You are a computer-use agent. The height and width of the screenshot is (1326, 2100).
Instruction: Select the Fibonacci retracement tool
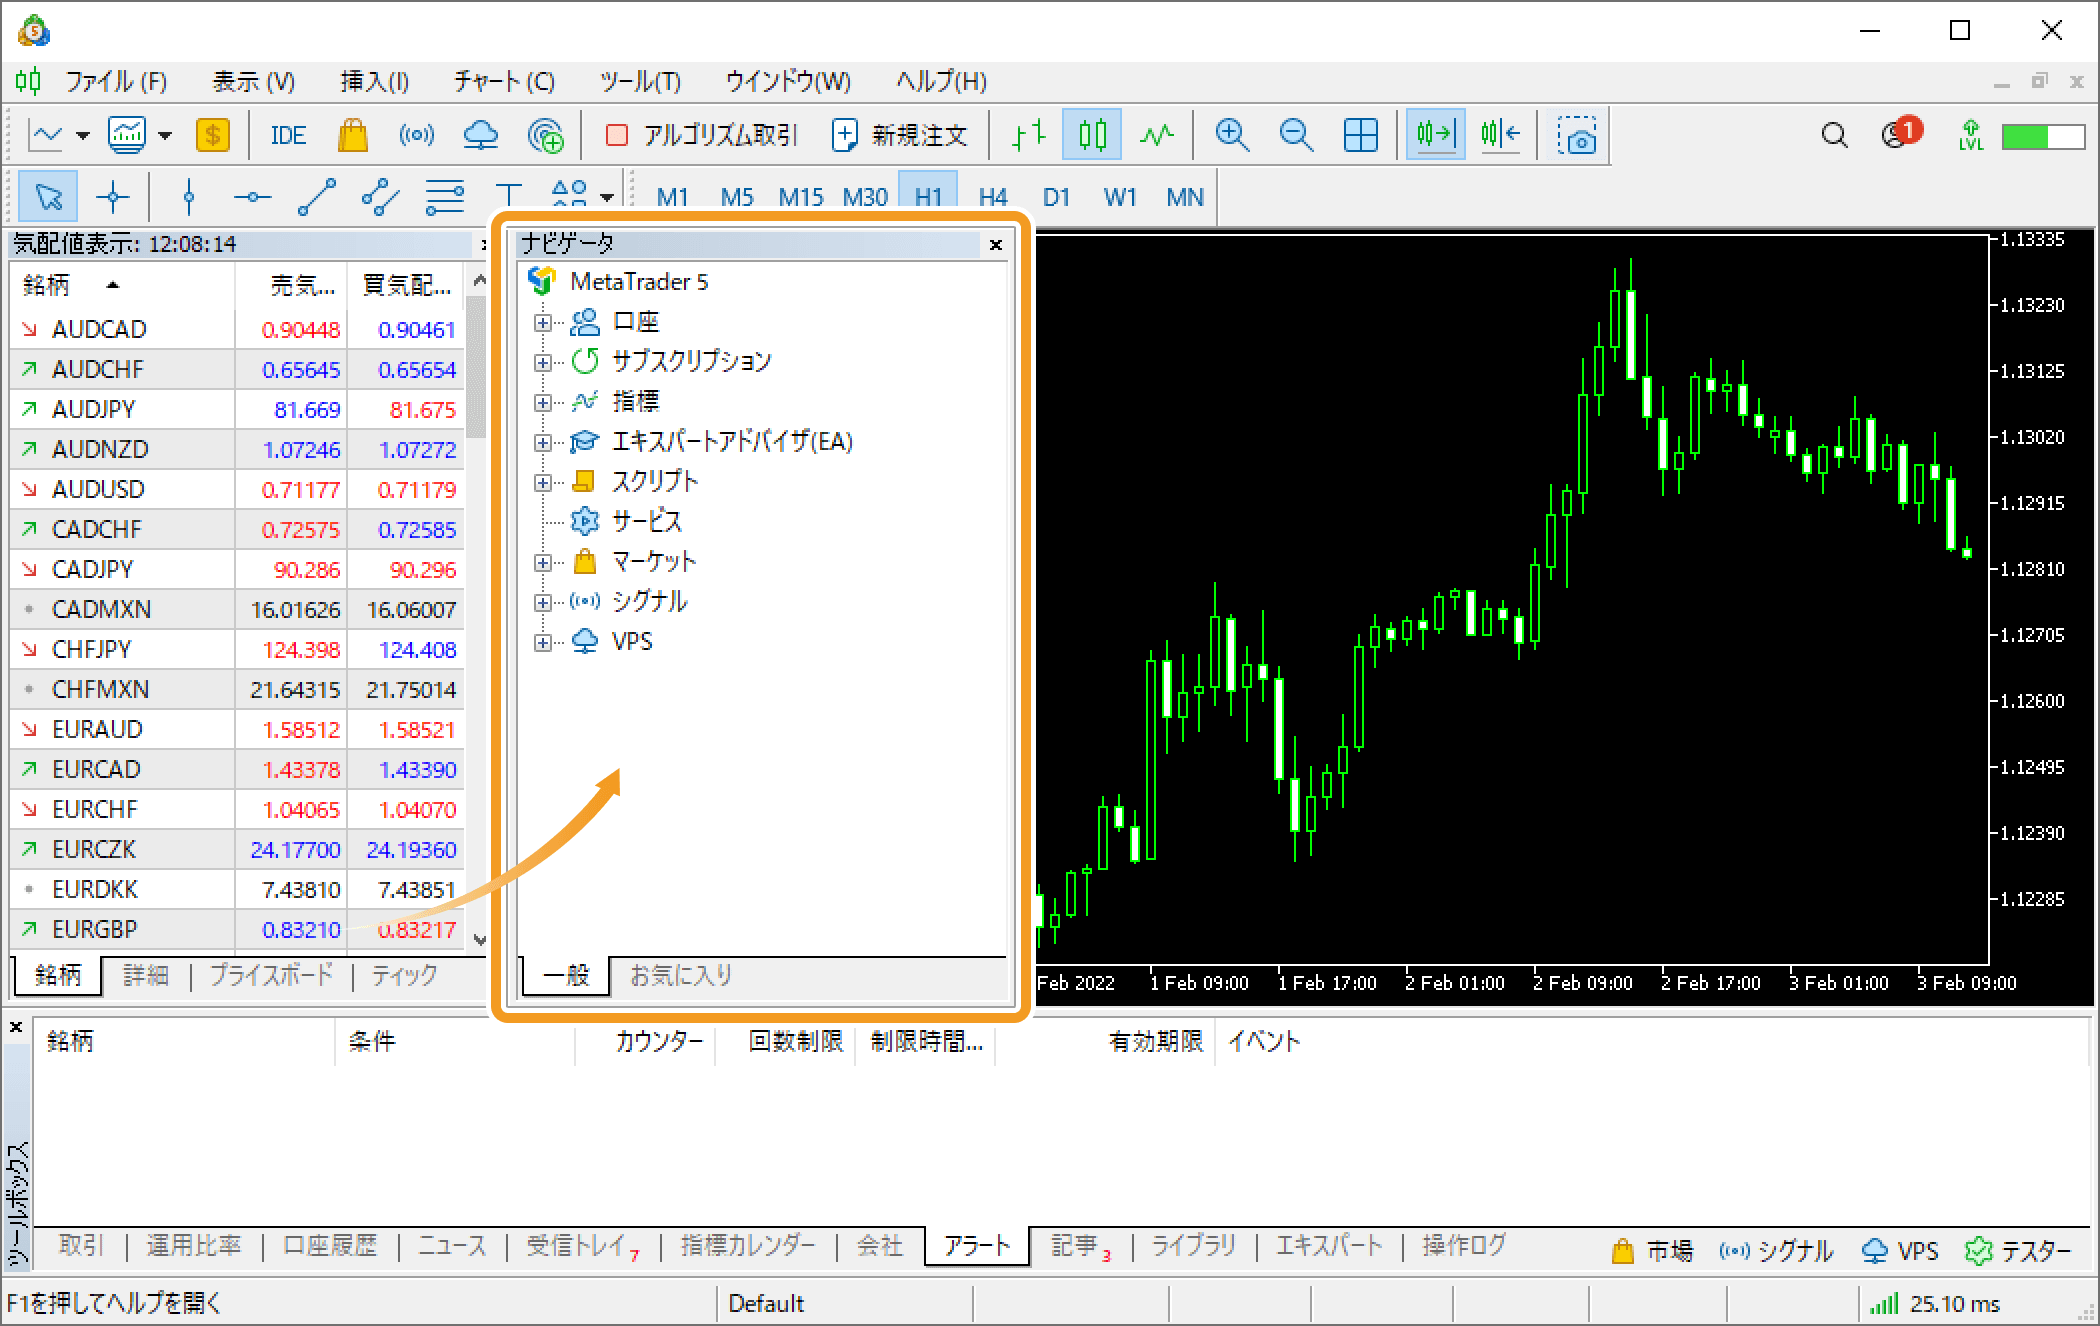click(445, 197)
